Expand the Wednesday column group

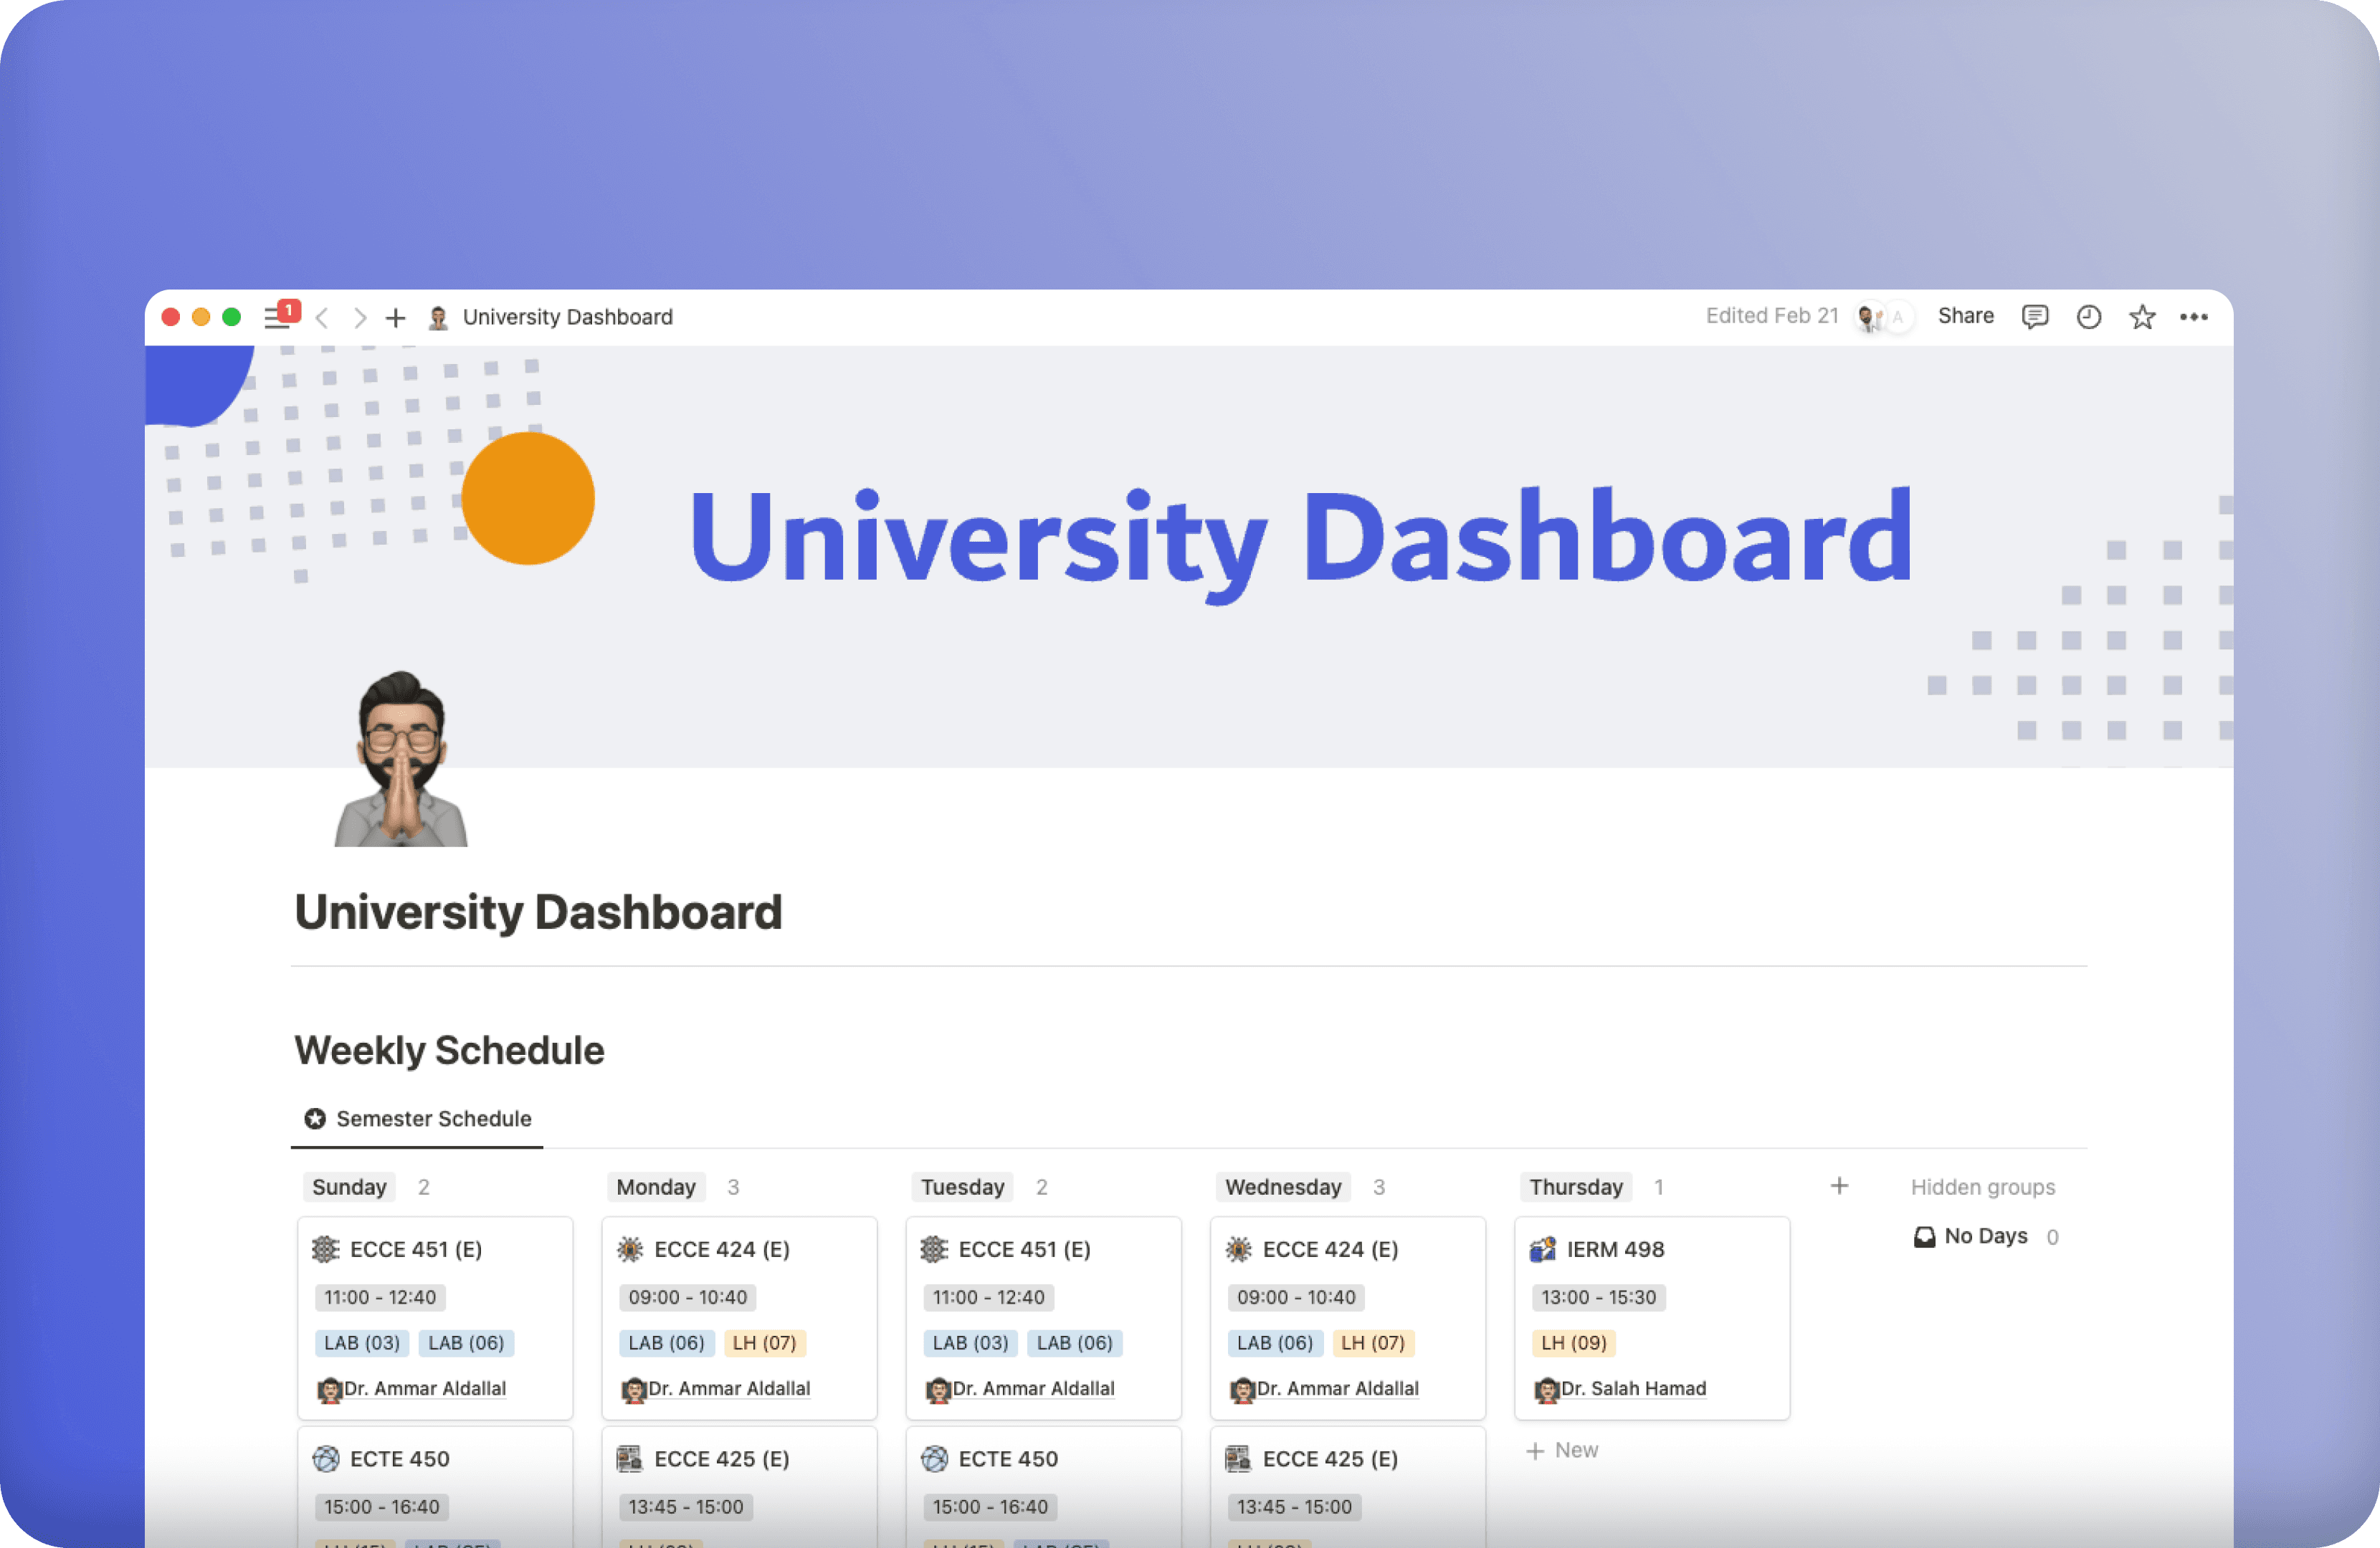pos(1283,1187)
